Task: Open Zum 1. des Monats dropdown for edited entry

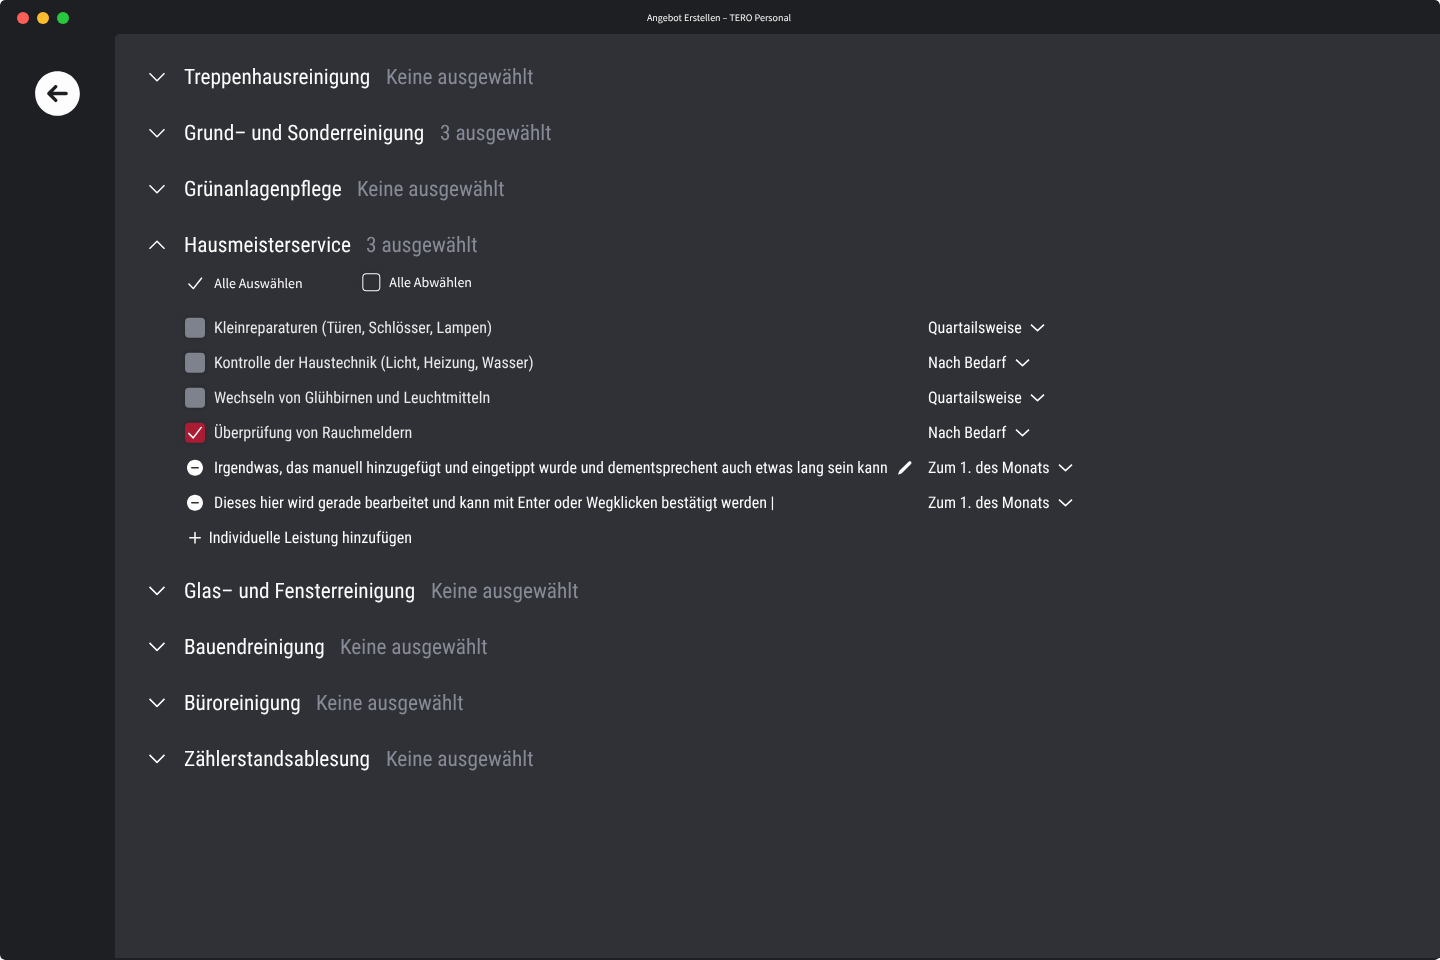Action: (1000, 503)
